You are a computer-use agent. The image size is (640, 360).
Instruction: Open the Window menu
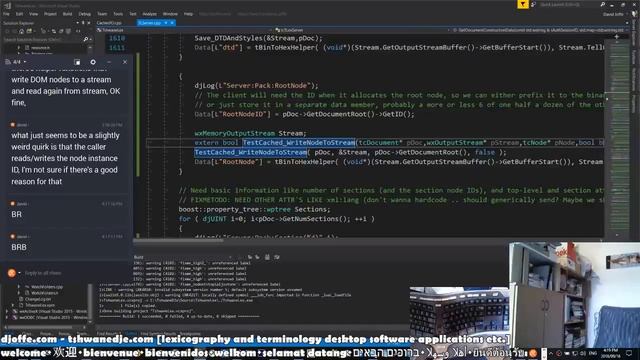click(170, 14)
